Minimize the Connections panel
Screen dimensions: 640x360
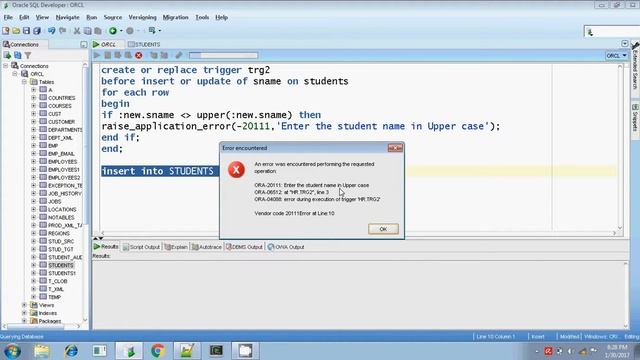pyautogui.click(x=84, y=44)
